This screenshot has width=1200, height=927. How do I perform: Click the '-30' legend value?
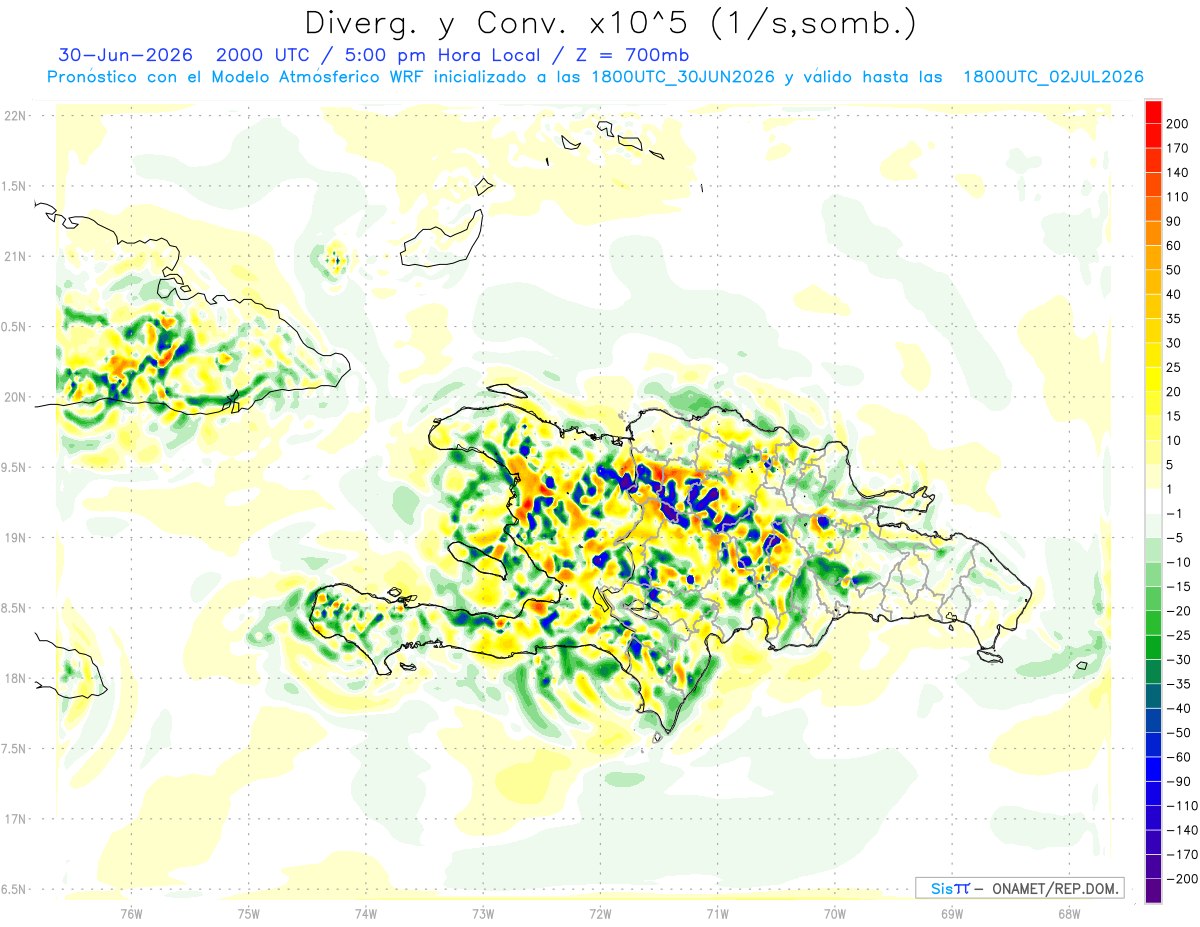click(1178, 659)
